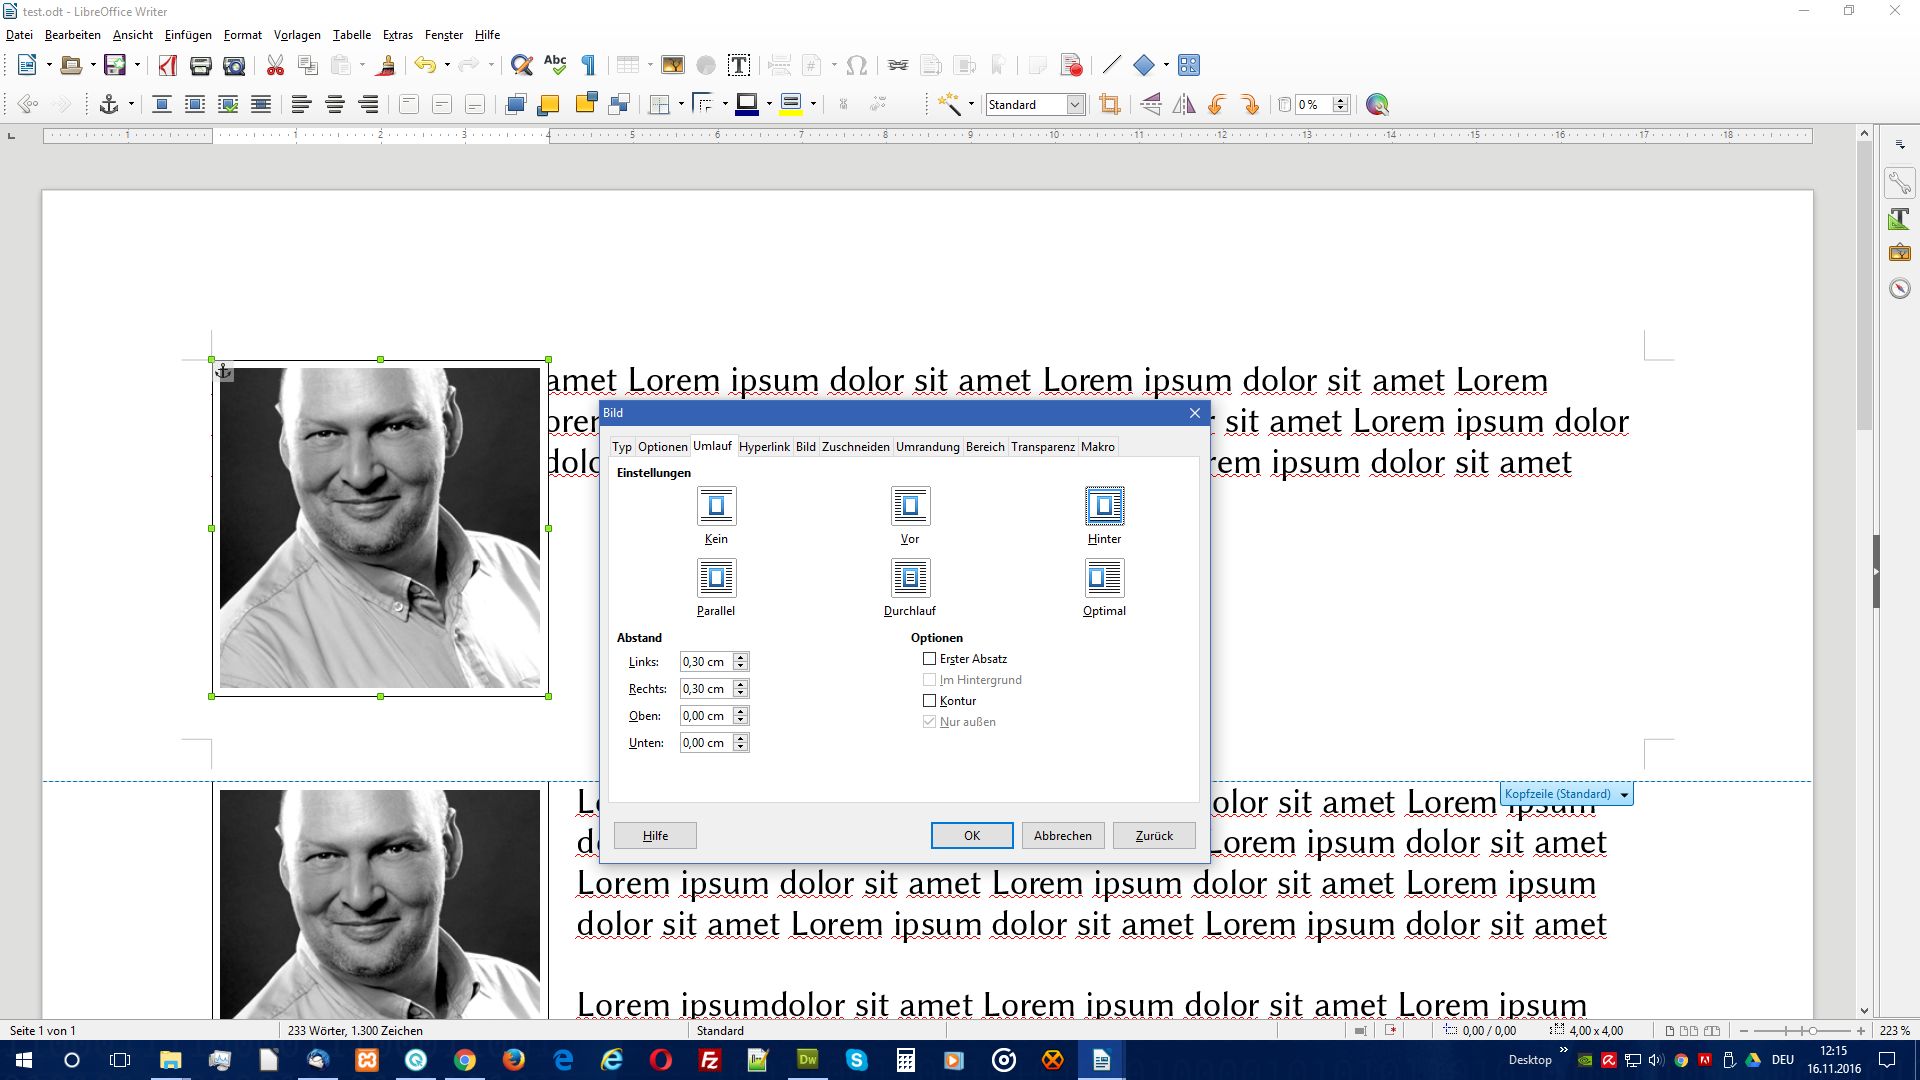Open the Format menu
This screenshot has height=1080, width=1920.
click(x=243, y=35)
